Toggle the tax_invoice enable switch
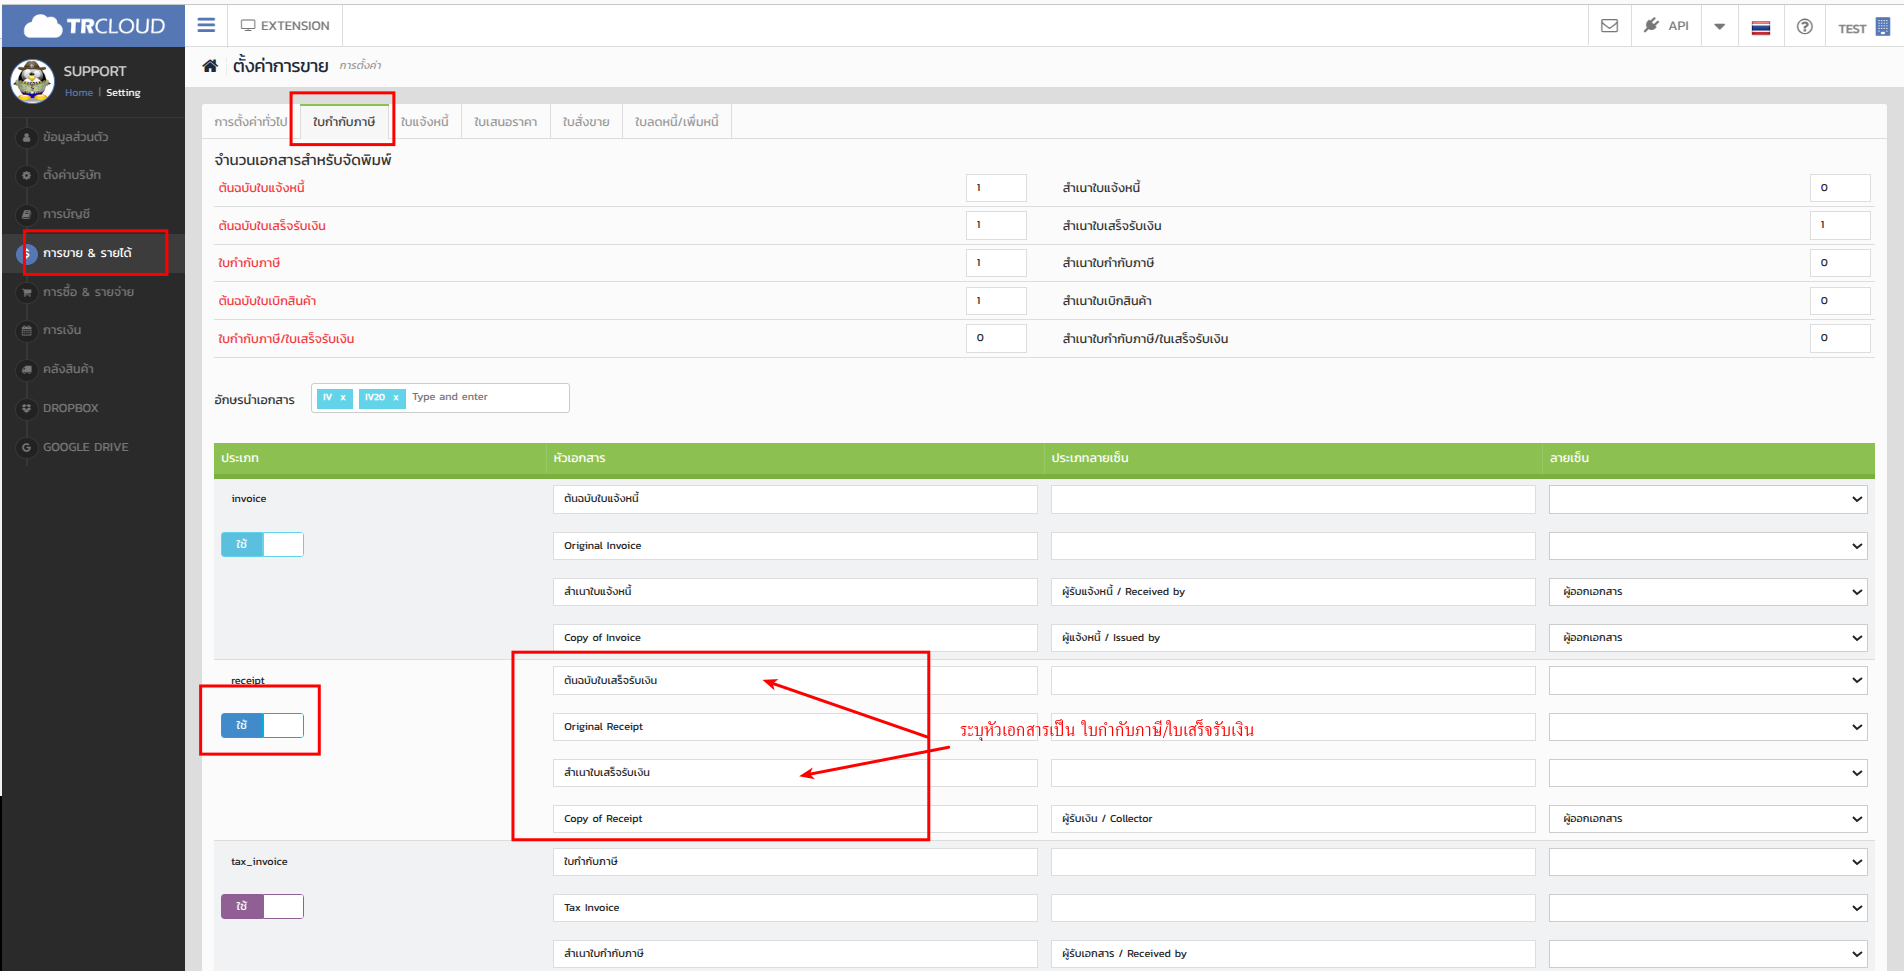The image size is (1904, 971). 262,906
